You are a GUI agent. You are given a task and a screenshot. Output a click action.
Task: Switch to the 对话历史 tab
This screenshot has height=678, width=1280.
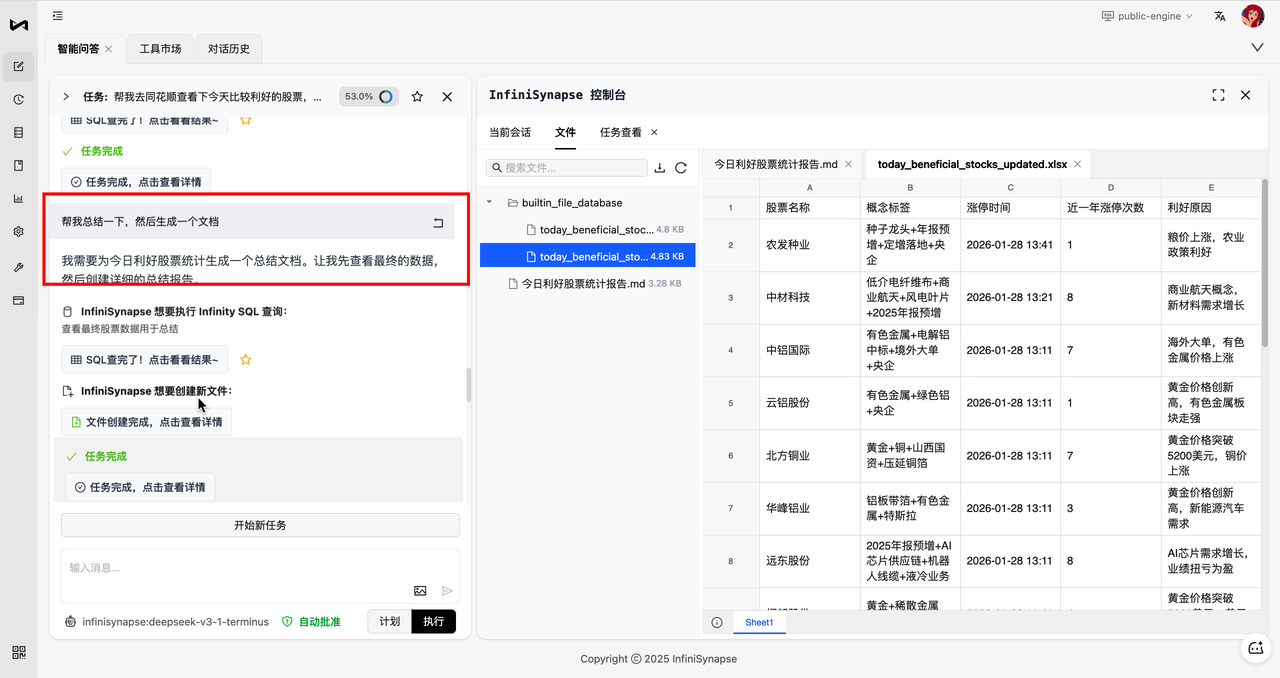pyautogui.click(x=229, y=48)
